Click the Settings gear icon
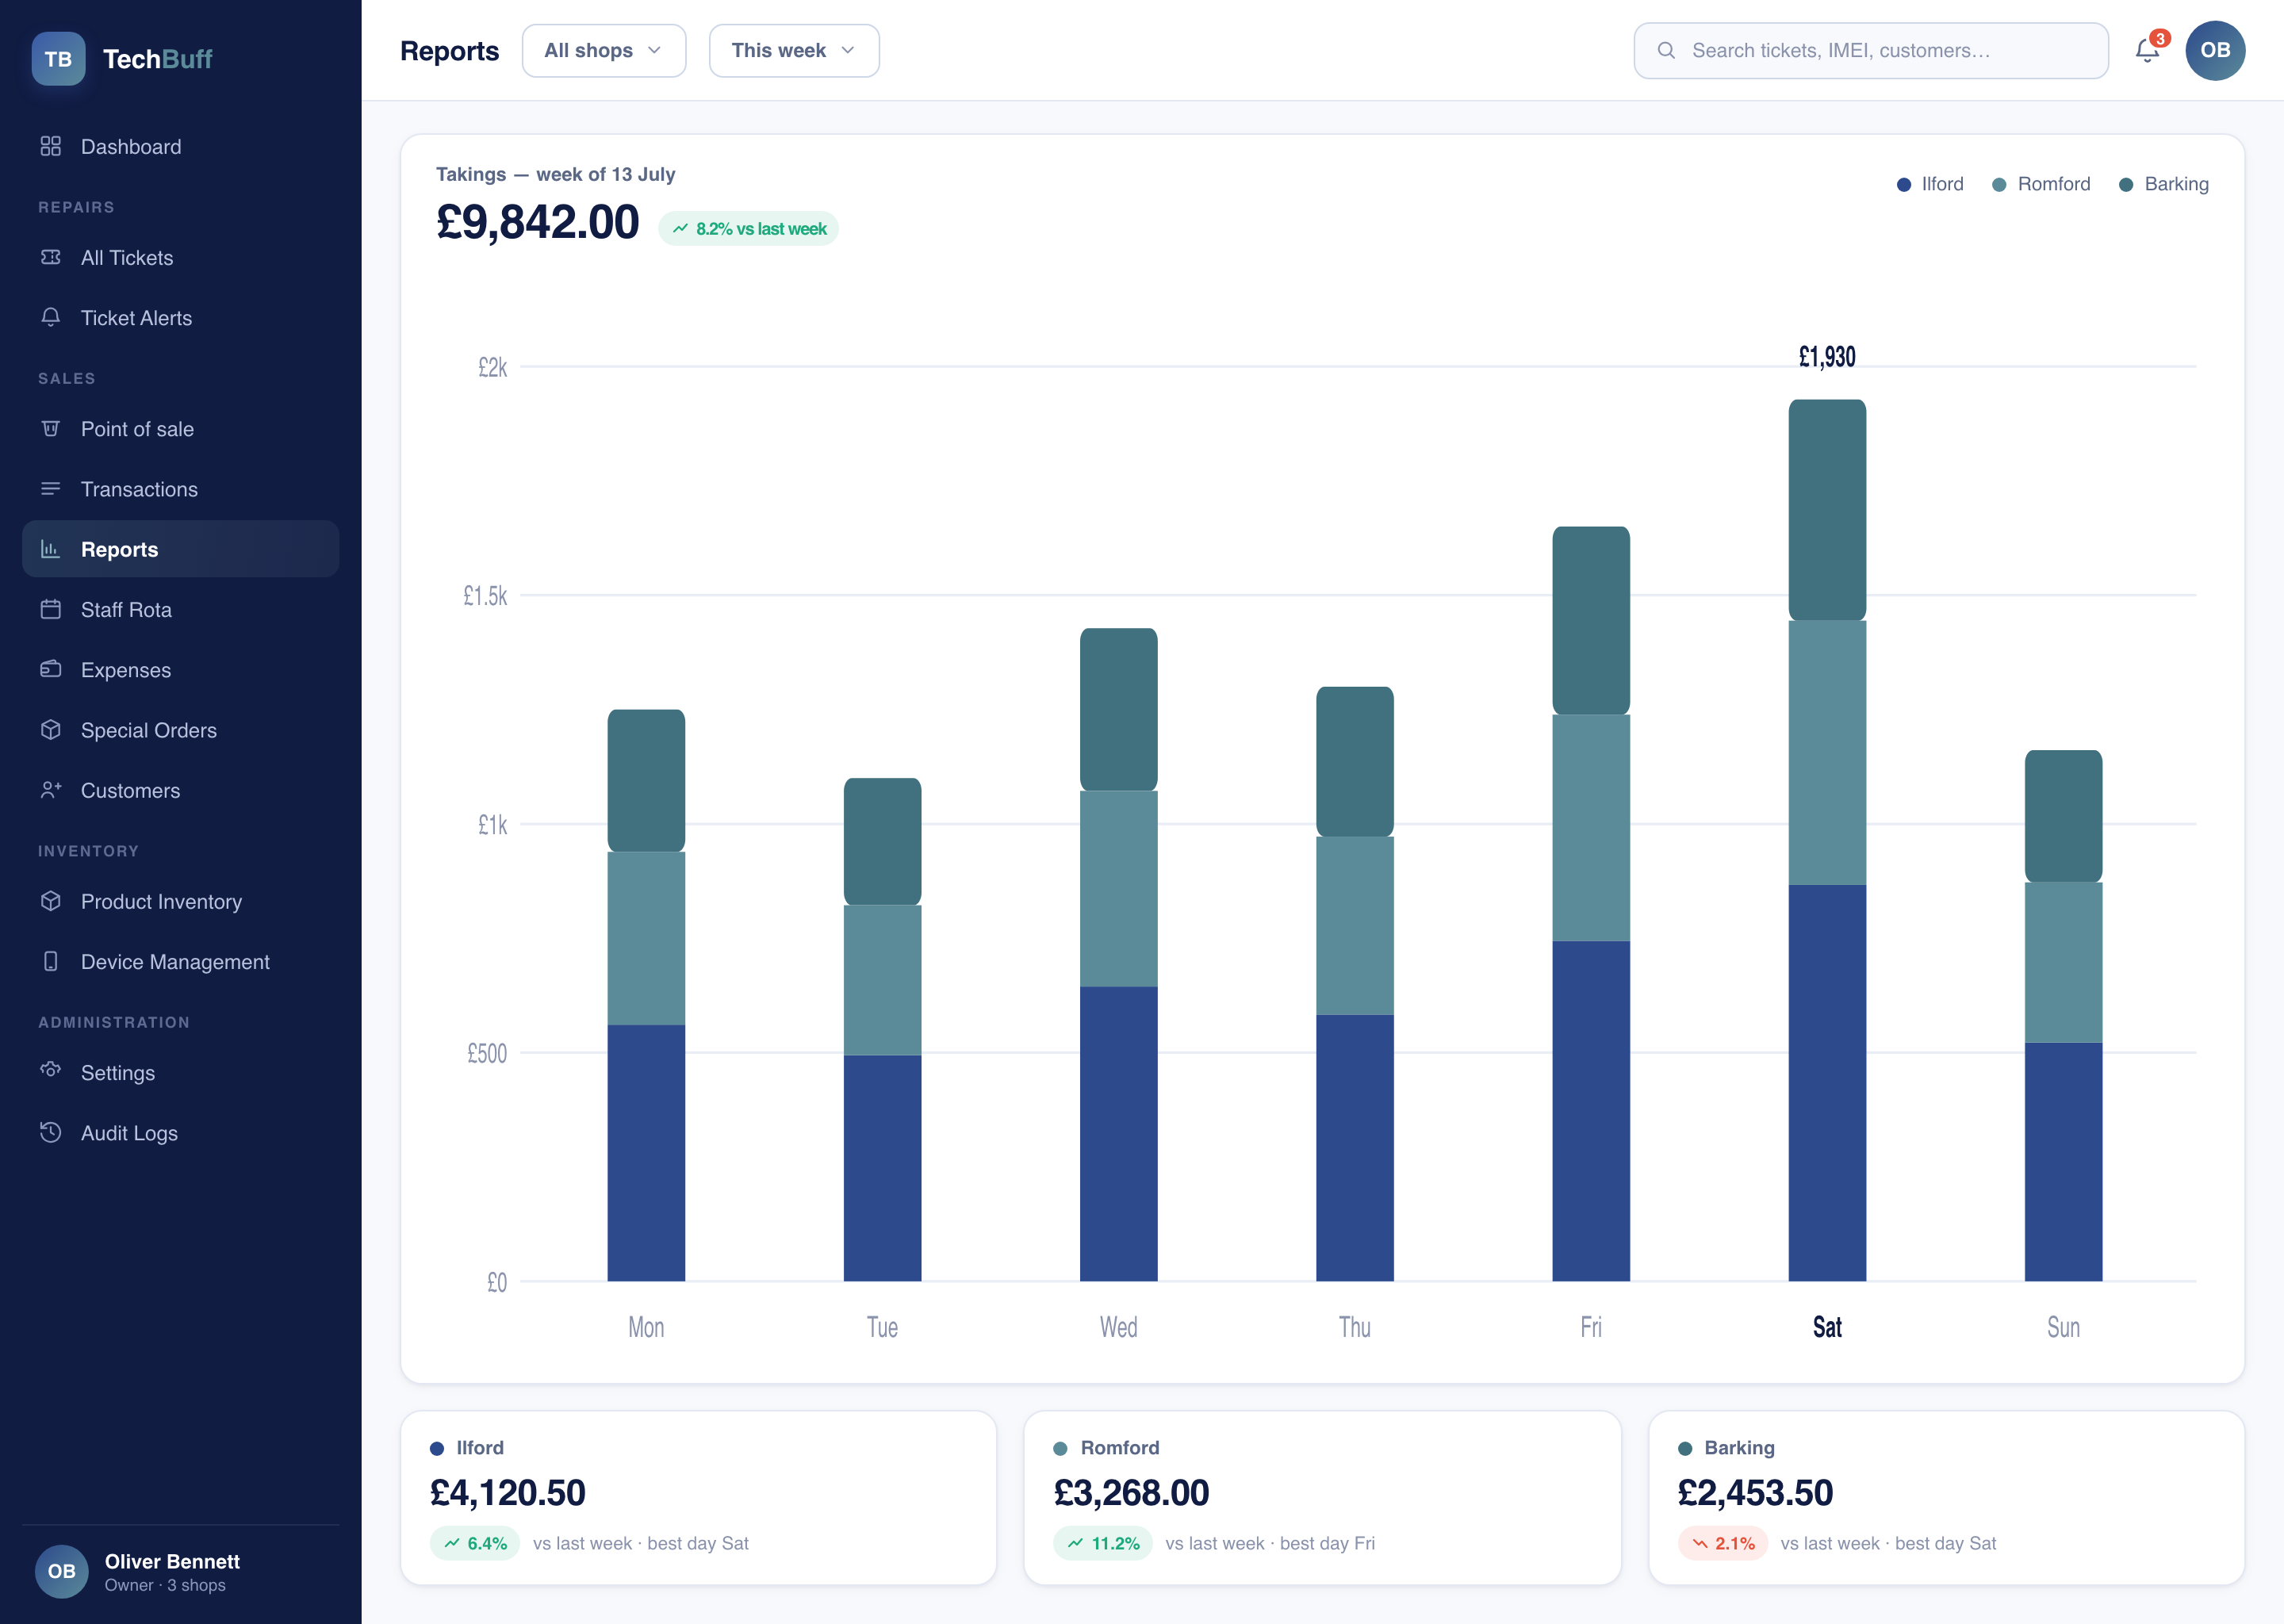The height and width of the screenshot is (1624, 2284). [51, 1072]
